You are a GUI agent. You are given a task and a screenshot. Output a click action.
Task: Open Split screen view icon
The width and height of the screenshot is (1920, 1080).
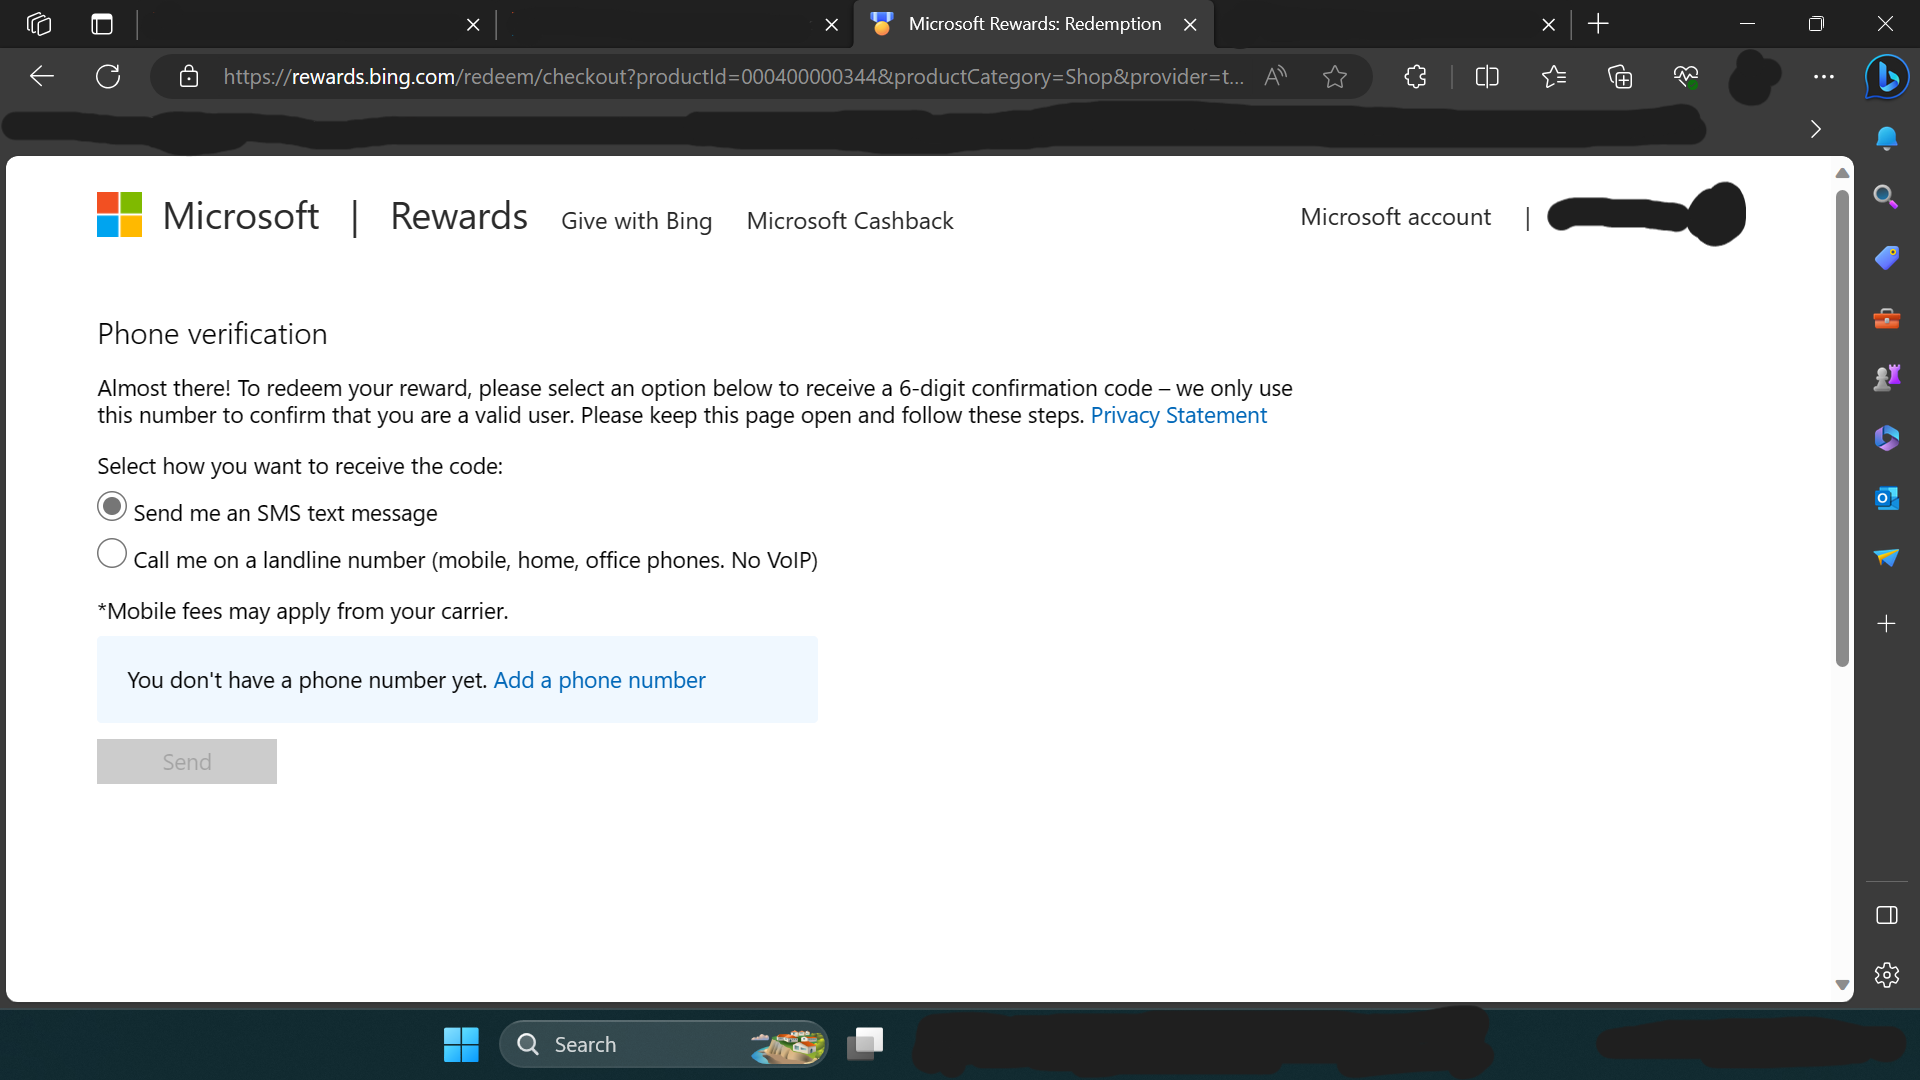pos(1487,77)
